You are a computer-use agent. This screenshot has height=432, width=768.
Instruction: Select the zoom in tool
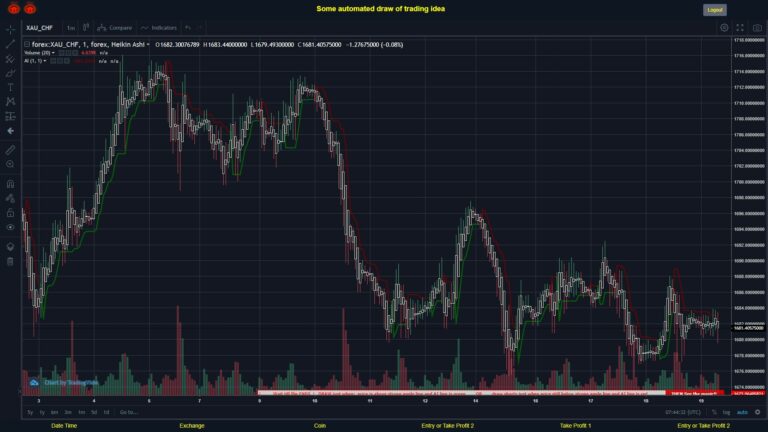pyautogui.click(x=10, y=164)
